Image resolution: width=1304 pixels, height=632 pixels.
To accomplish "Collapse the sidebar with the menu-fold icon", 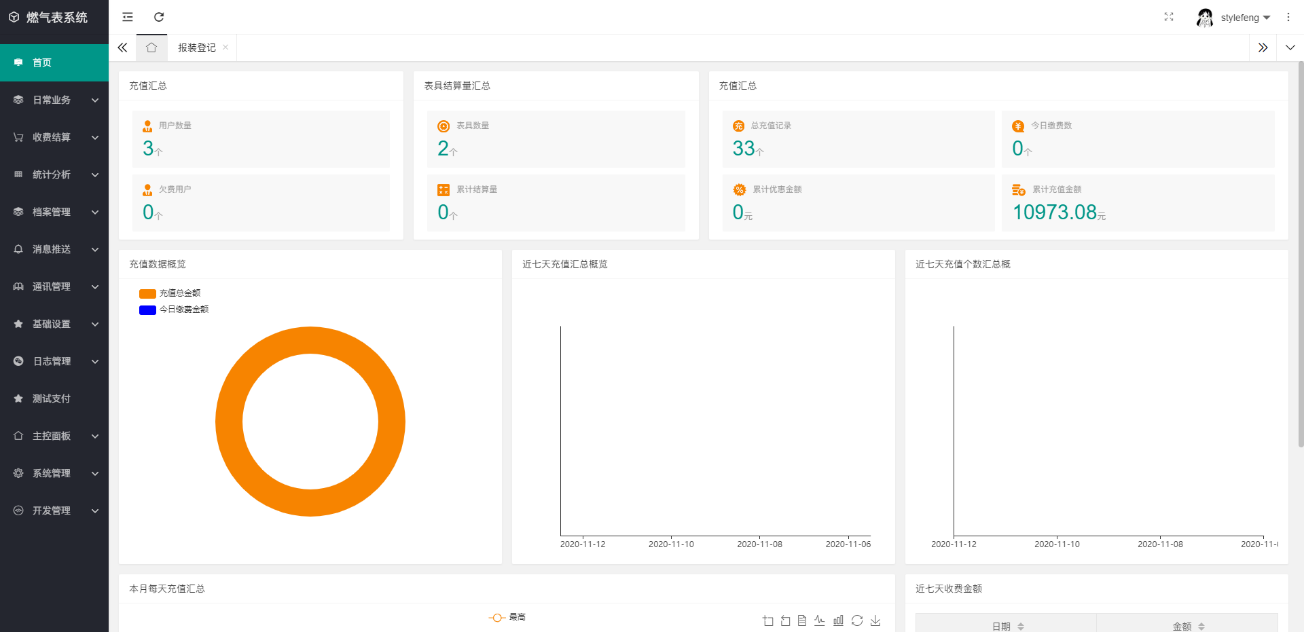I will 127,17.
